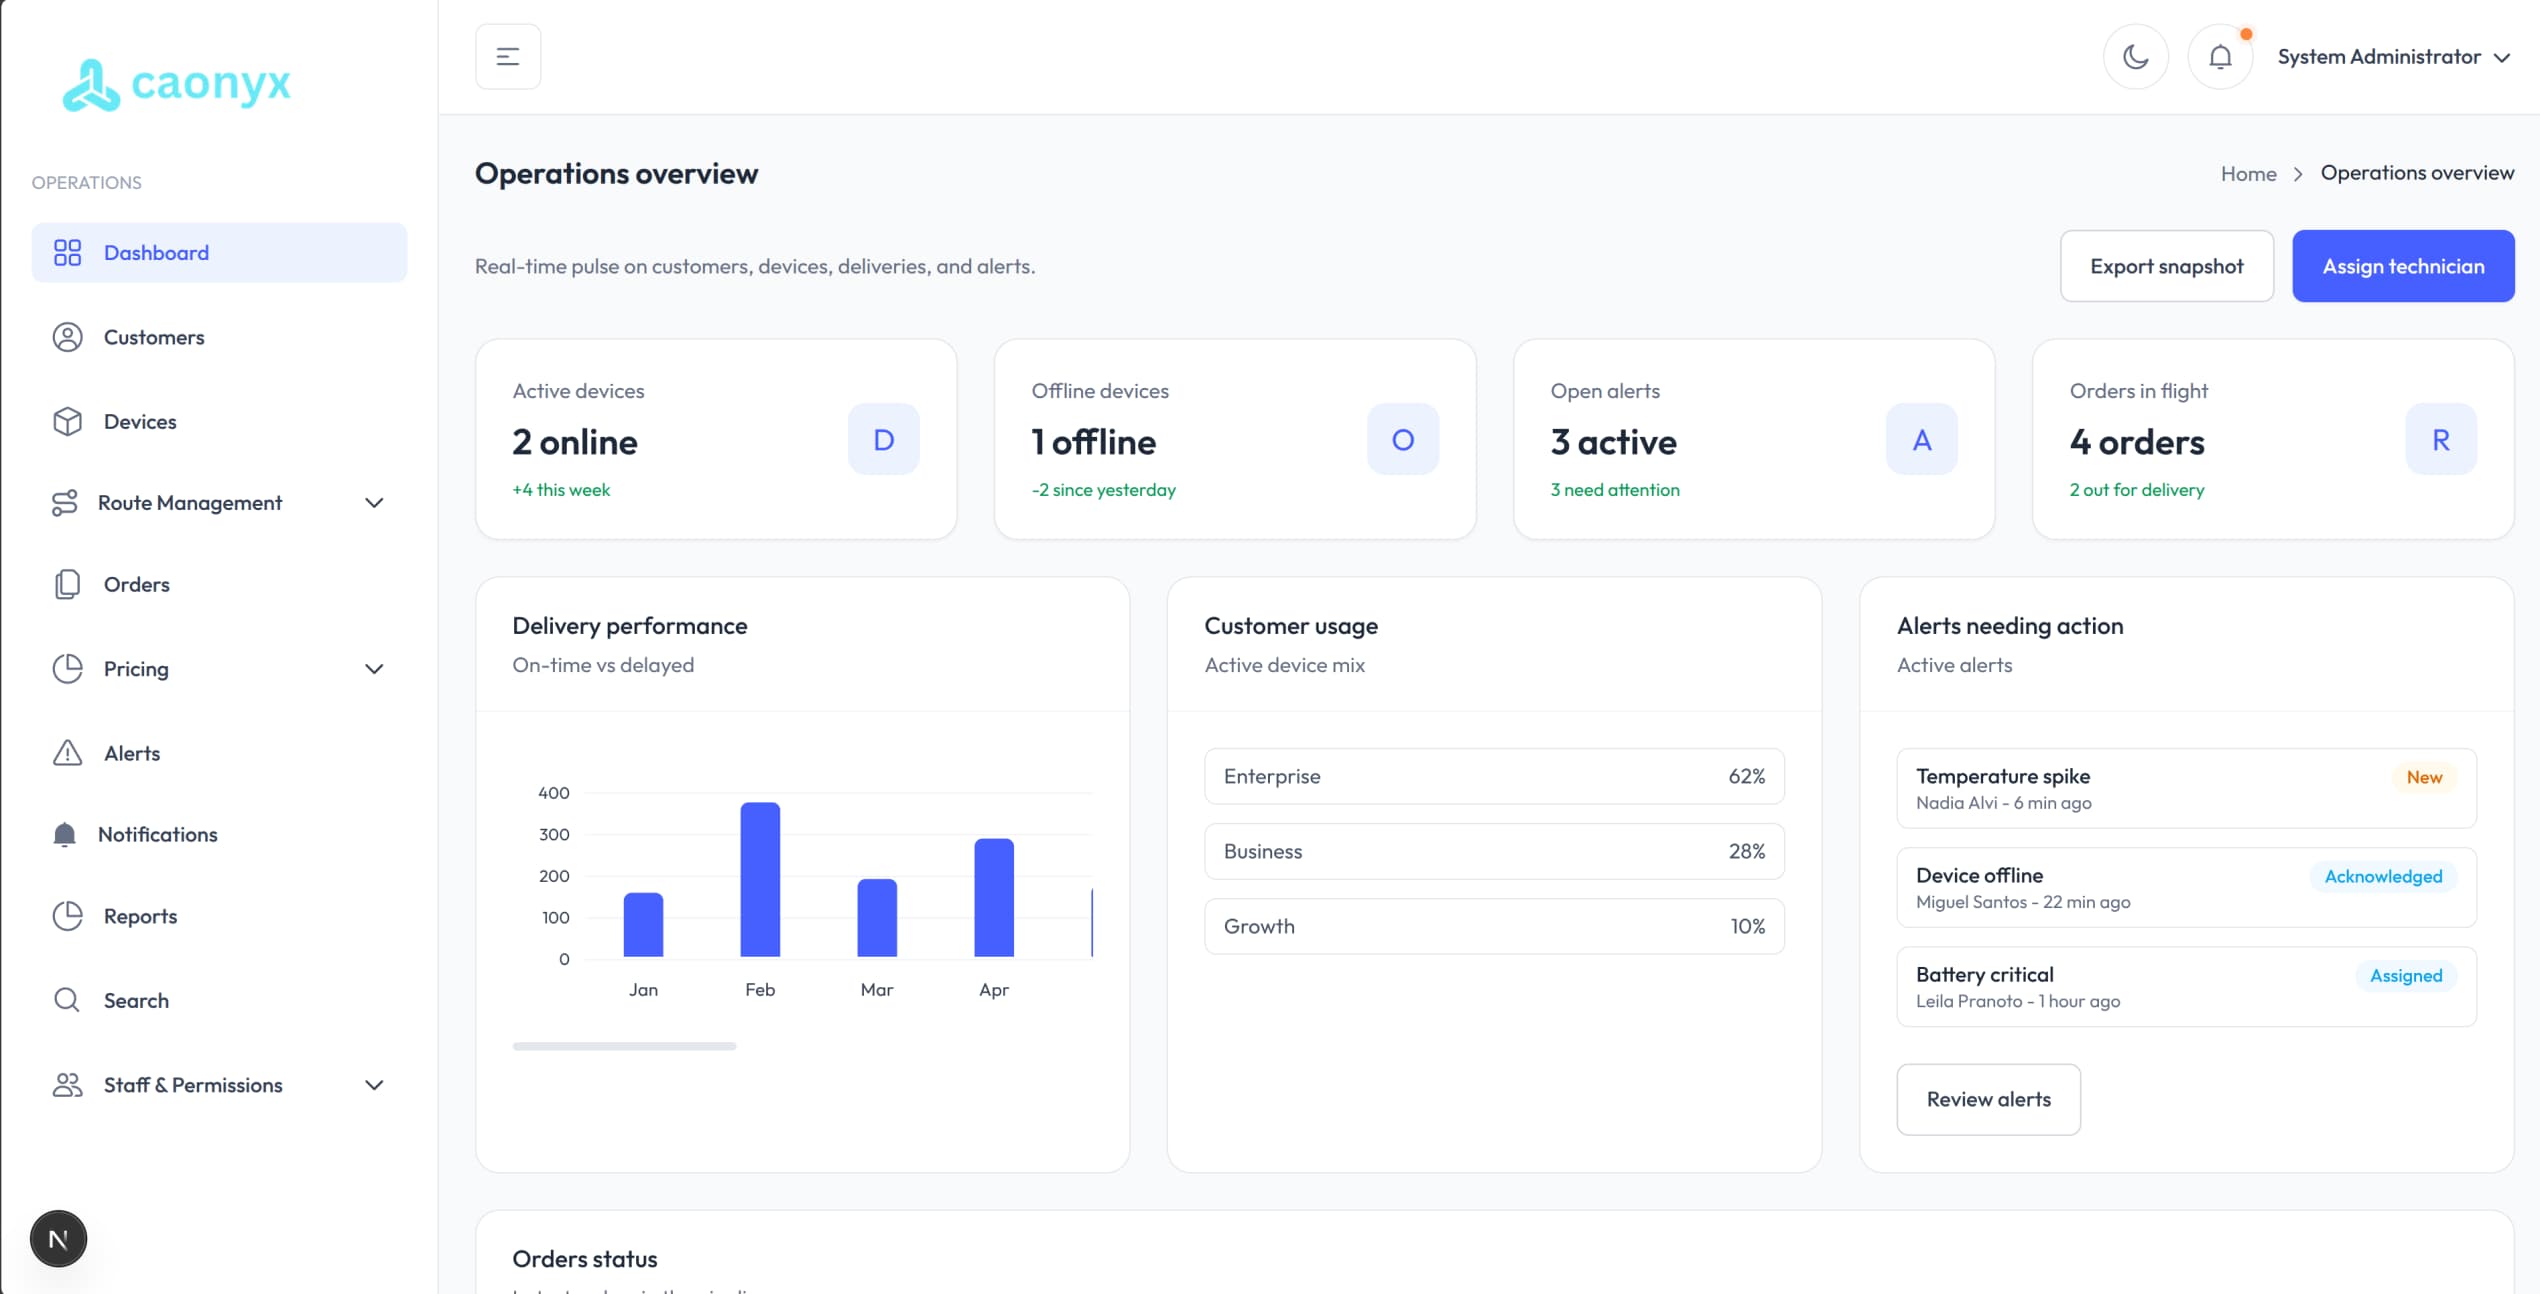Image resolution: width=2540 pixels, height=1294 pixels.
Task: Toggle the Device offline Acknowledged status
Action: click(x=2381, y=876)
